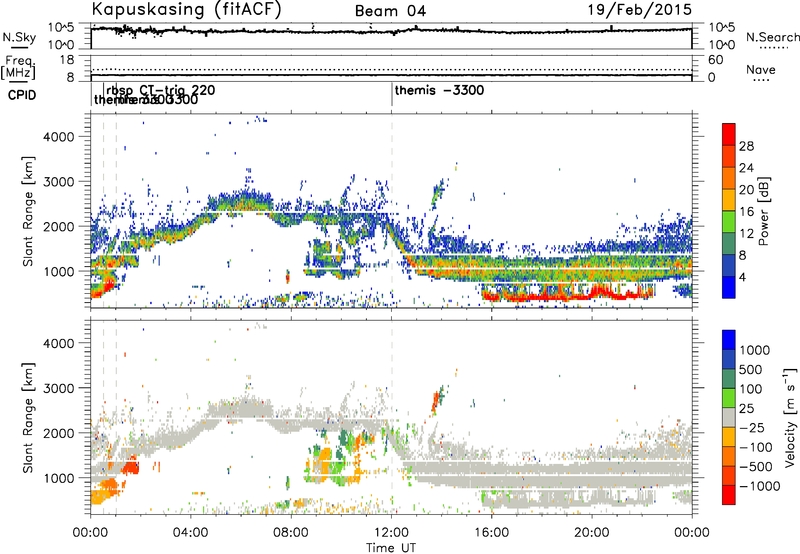This screenshot has width=800, height=554.
Task: Click '60' on the Nave axis
Action: pyautogui.click(x=715, y=59)
